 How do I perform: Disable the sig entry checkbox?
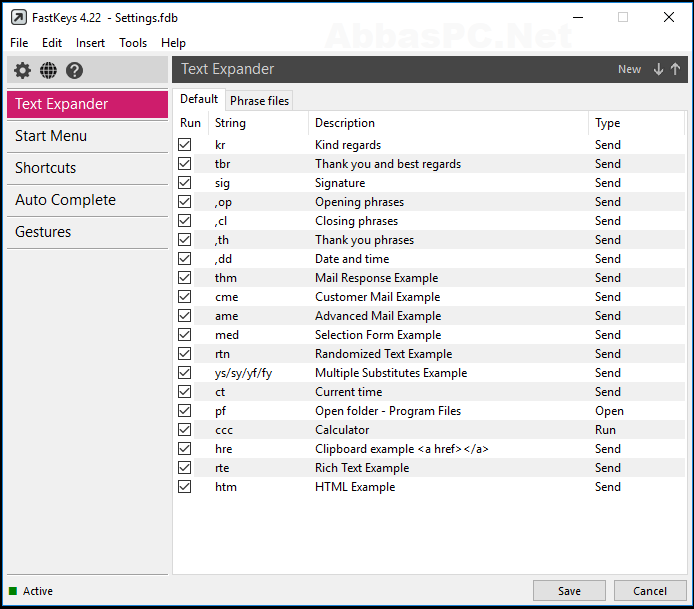(x=185, y=183)
